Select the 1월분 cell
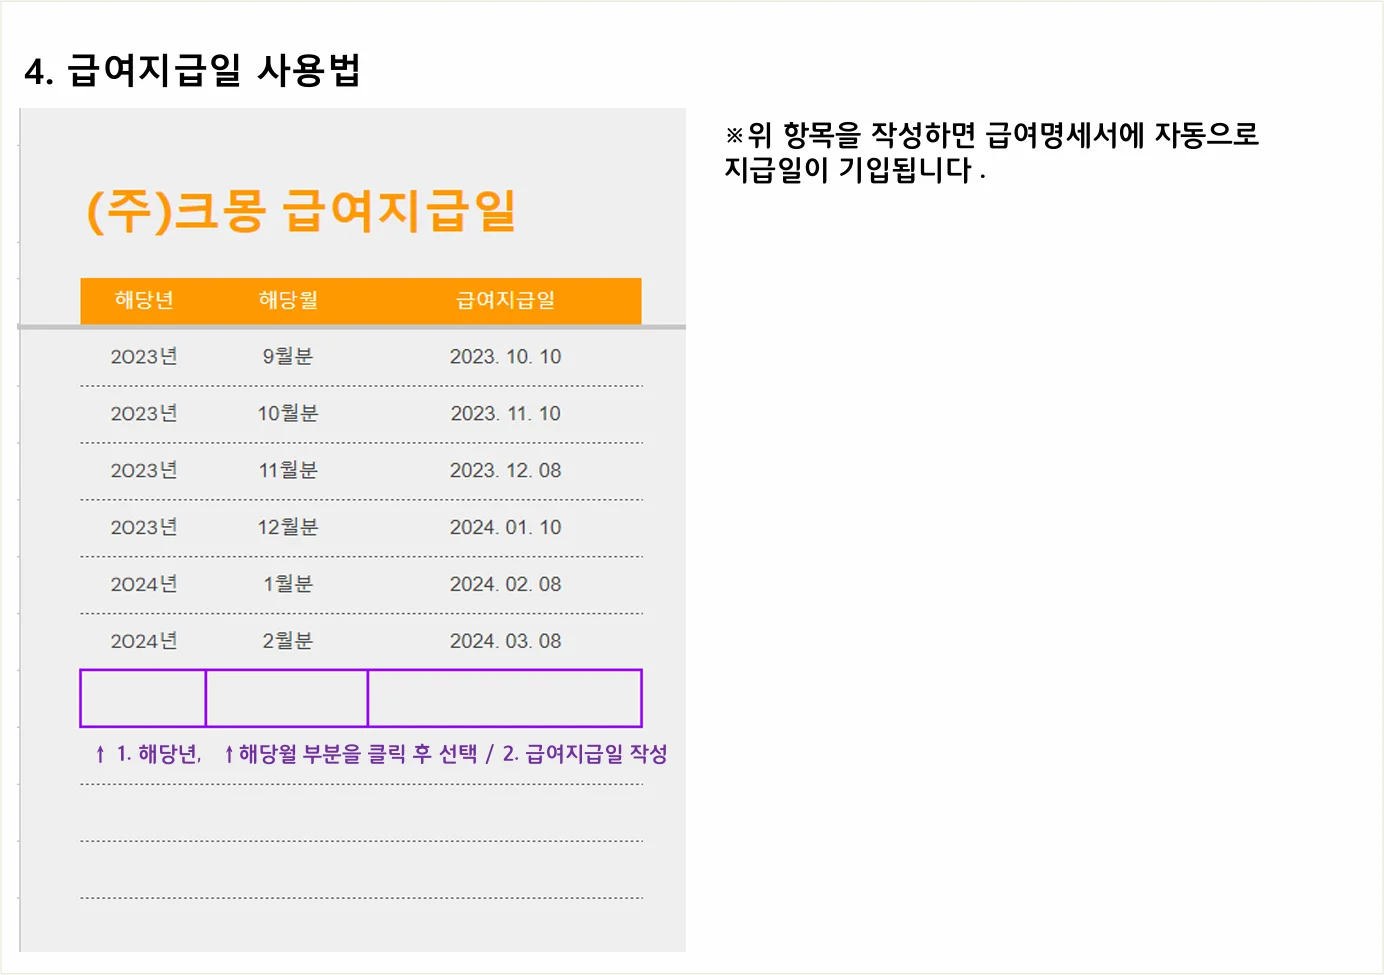1384x975 pixels. click(x=288, y=585)
